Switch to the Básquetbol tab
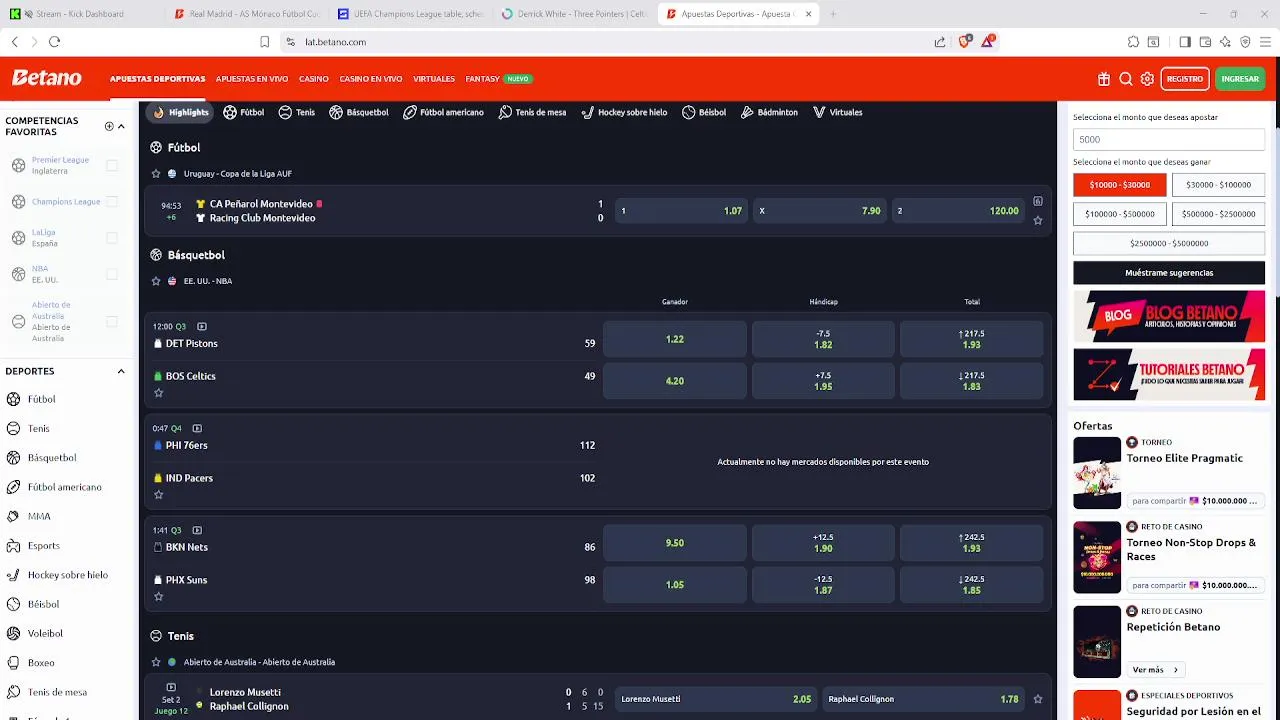 click(359, 112)
